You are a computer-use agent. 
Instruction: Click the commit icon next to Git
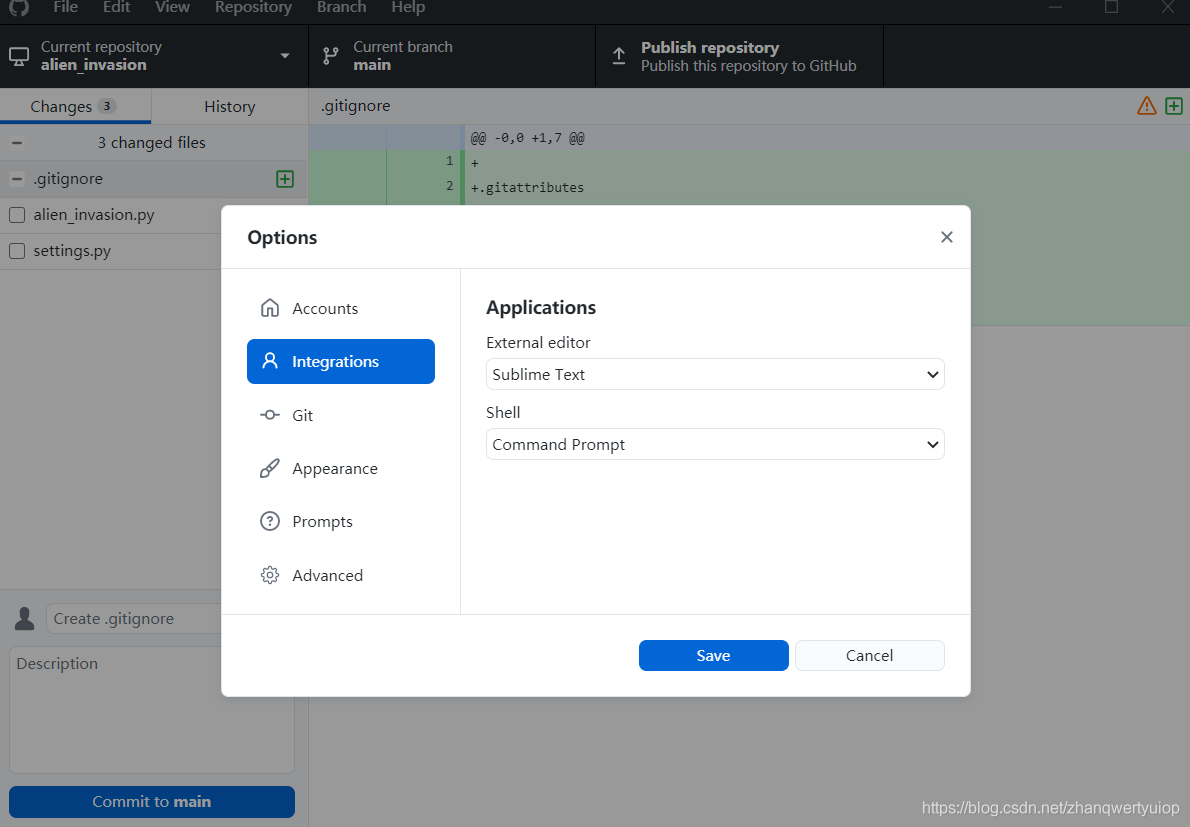269,415
